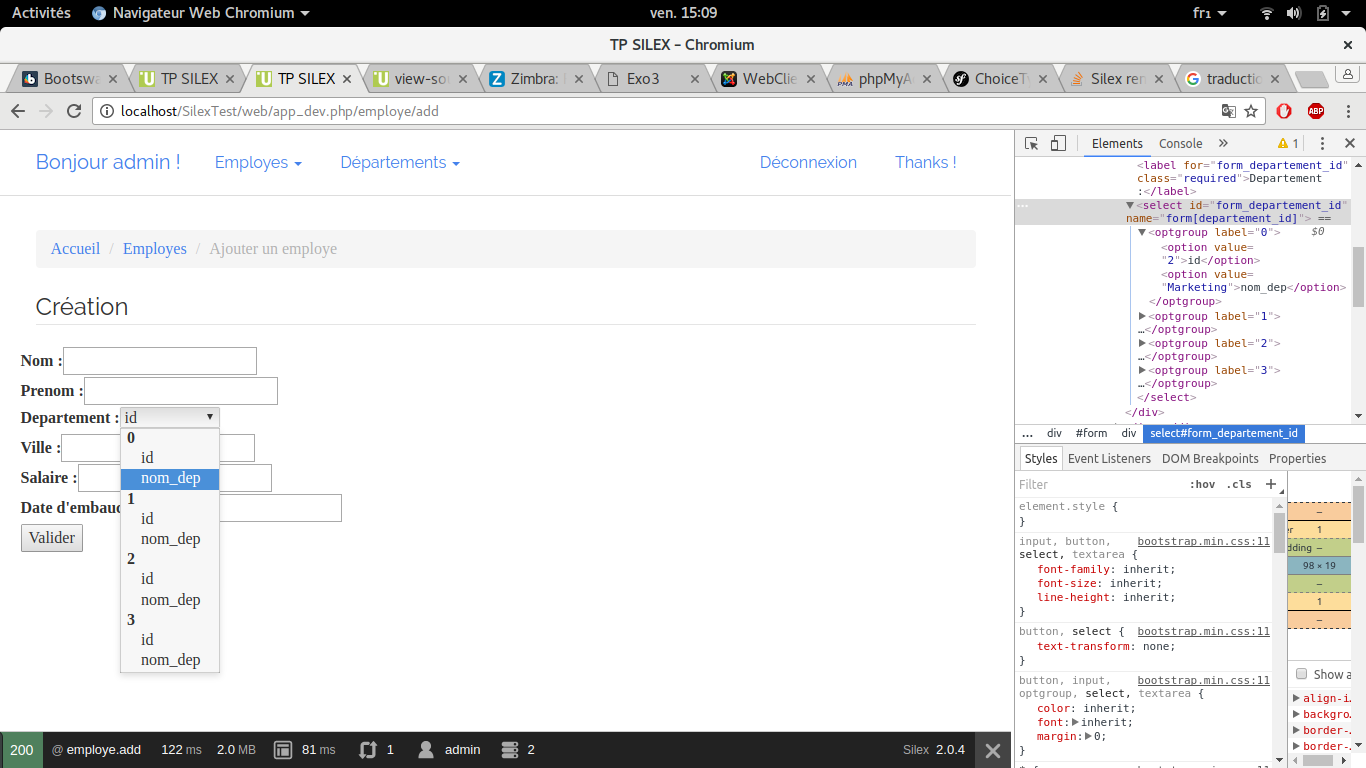The image size is (1366, 768).
Task: Expand the optgroup label="1" node
Action: [1142, 316]
